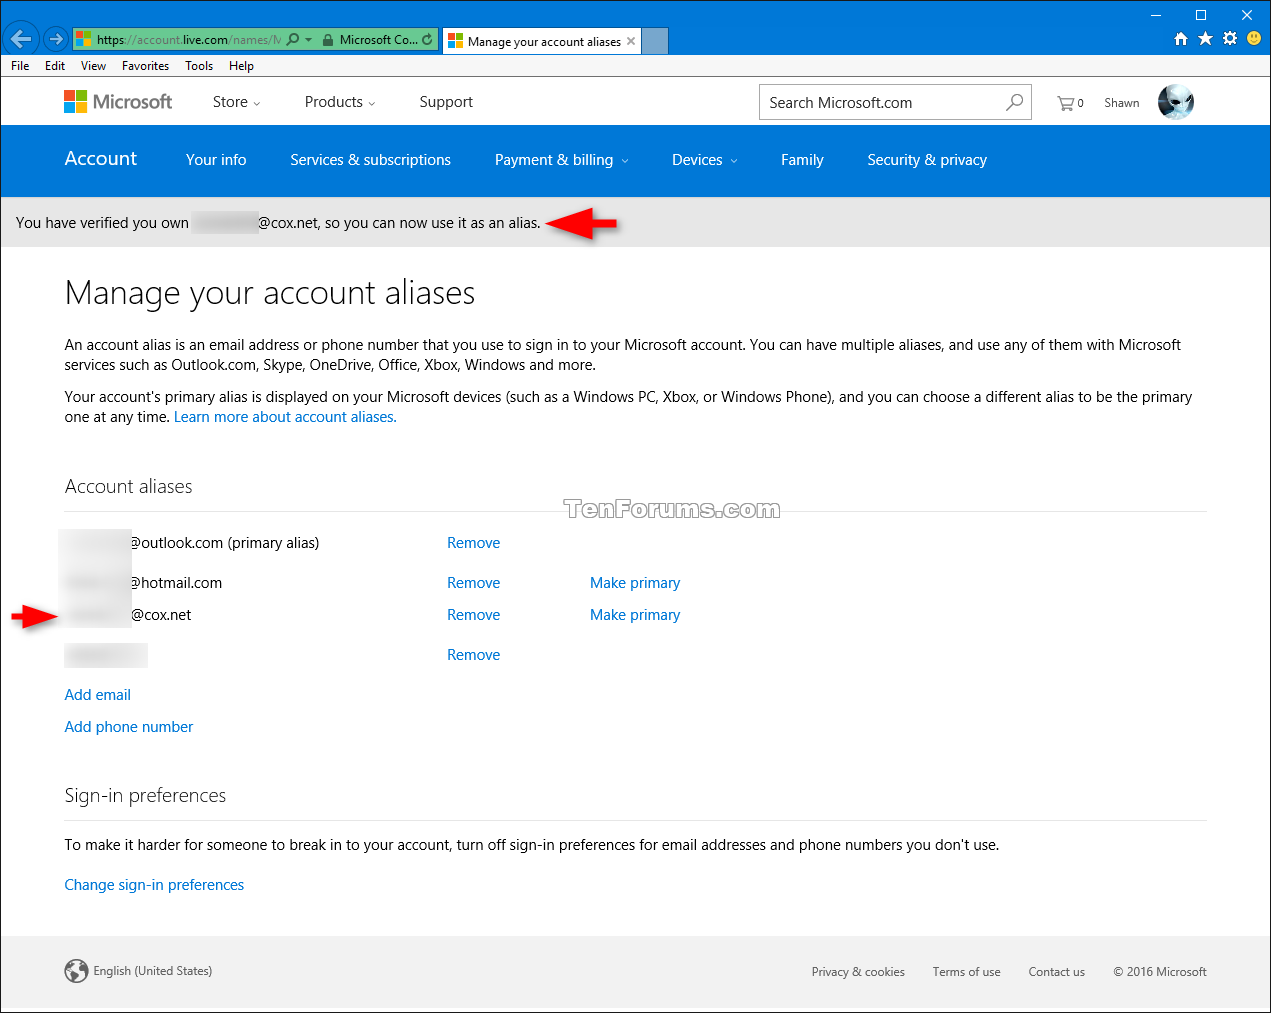Open Privacy & cookies footer link
Viewport: 1271px width, 1013px height.
(x=858, y=972)
